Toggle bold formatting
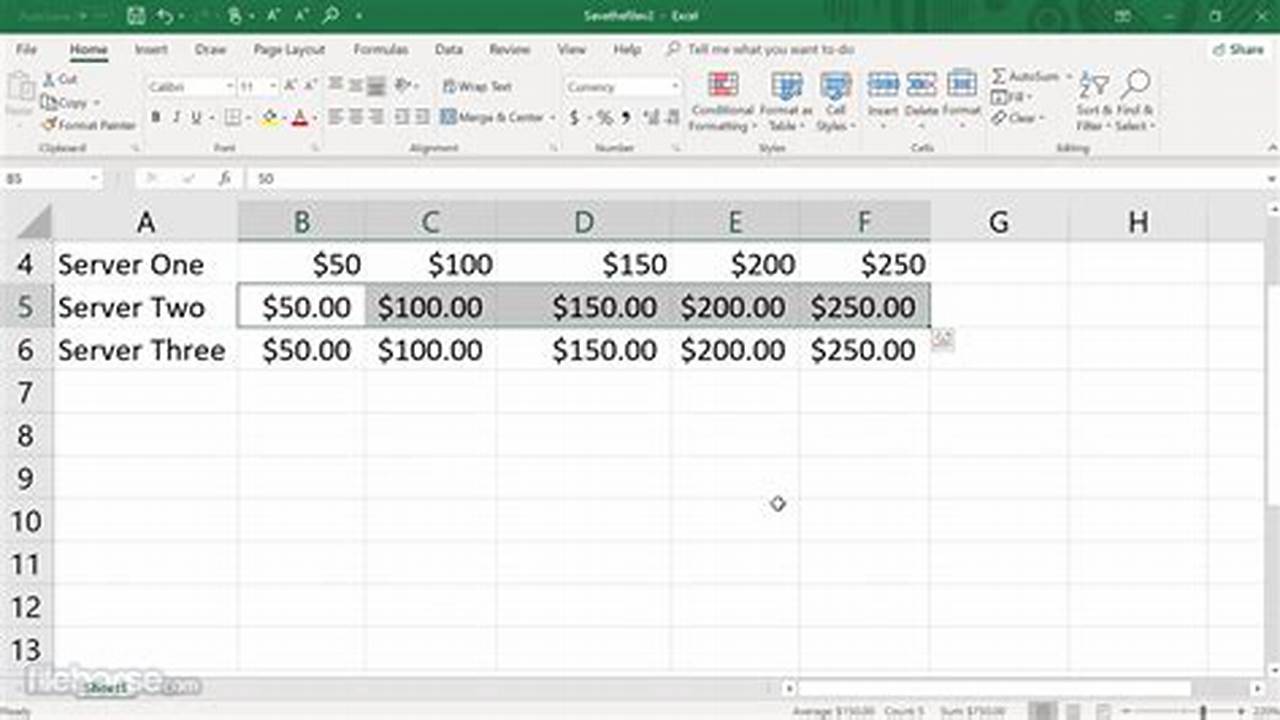 tap(156, 116)
